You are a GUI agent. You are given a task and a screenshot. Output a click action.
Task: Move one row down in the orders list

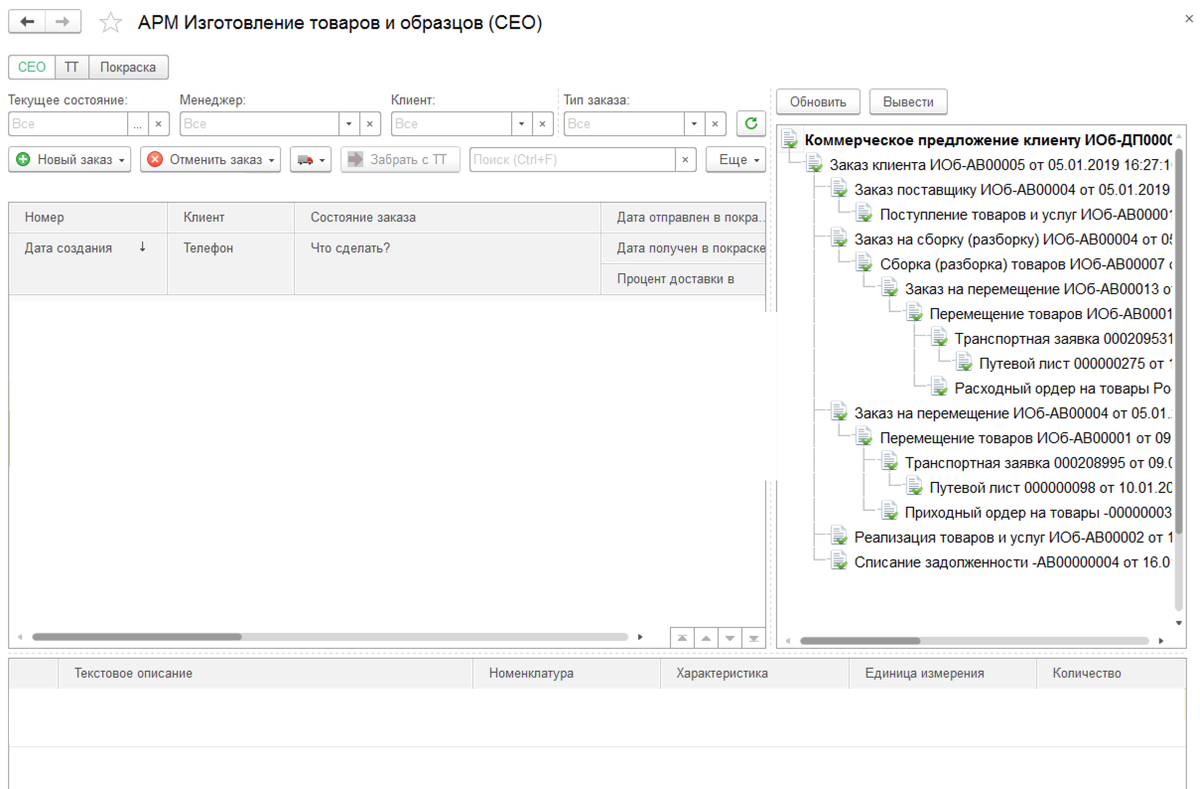click(x=730, y=638)
